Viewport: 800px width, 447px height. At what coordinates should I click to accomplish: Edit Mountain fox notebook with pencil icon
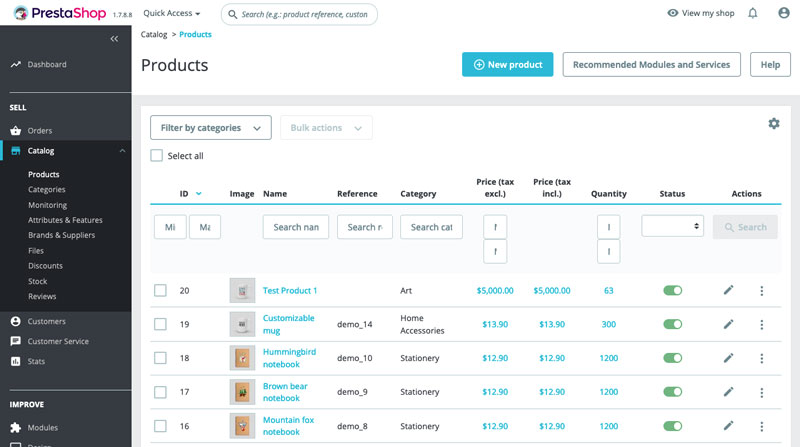point(729,426)
